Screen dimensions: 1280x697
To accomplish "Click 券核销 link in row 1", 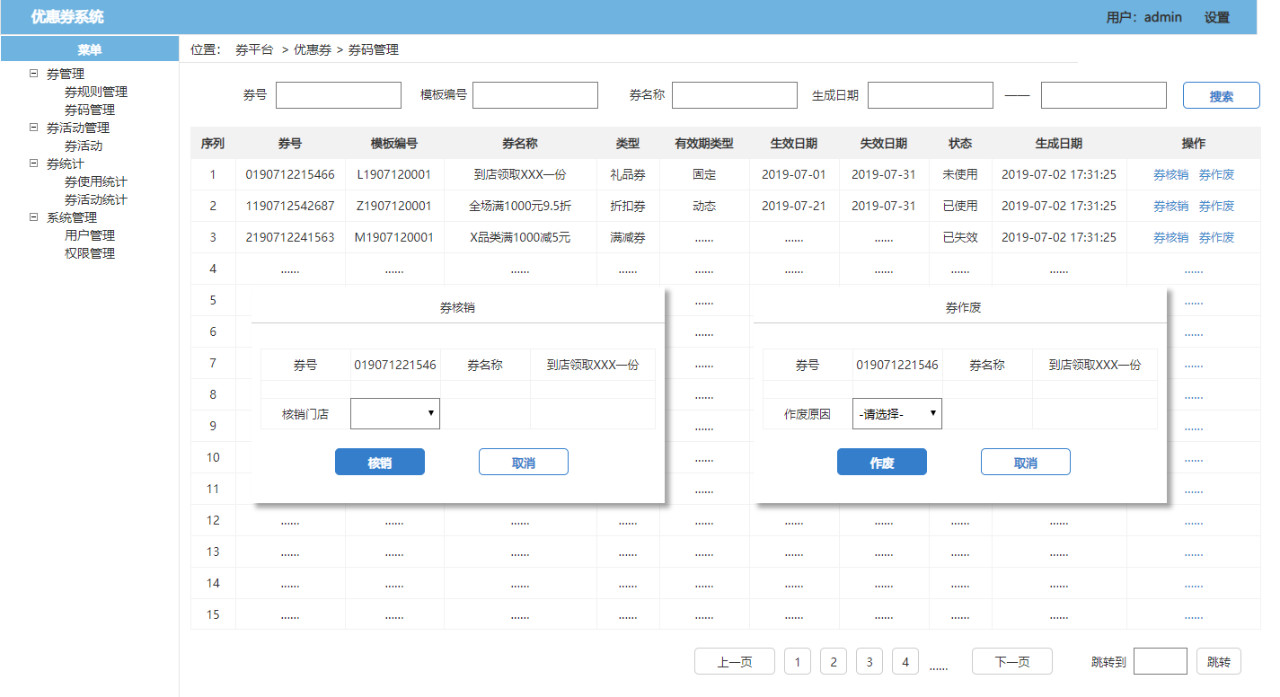I will coord(1171,175).
